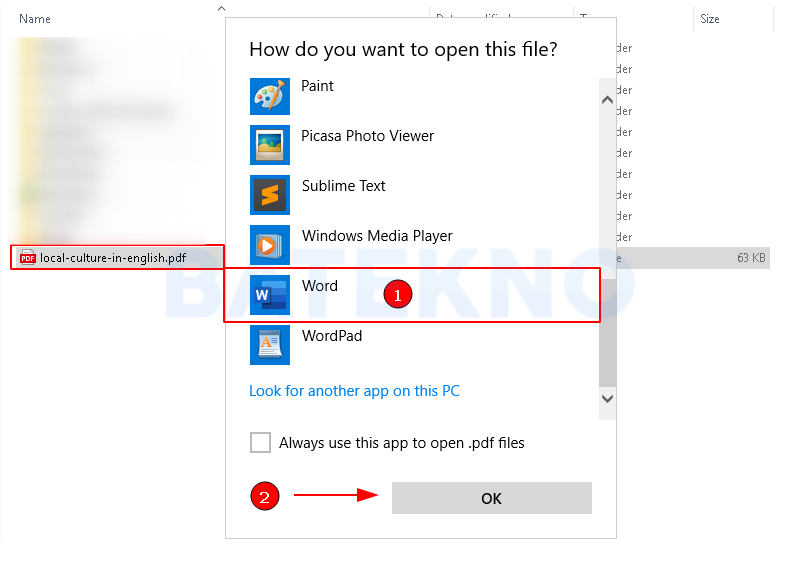Image resolution: width=794 pixels, height=562 pixels.
Task: Open Look for another app on this PC
Action: click(354, 391)
